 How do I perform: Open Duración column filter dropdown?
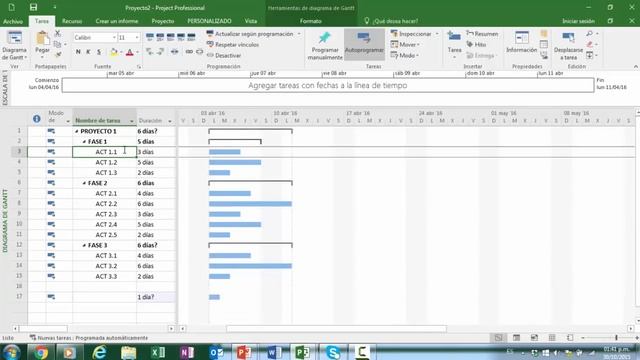(x=170, y=121)
